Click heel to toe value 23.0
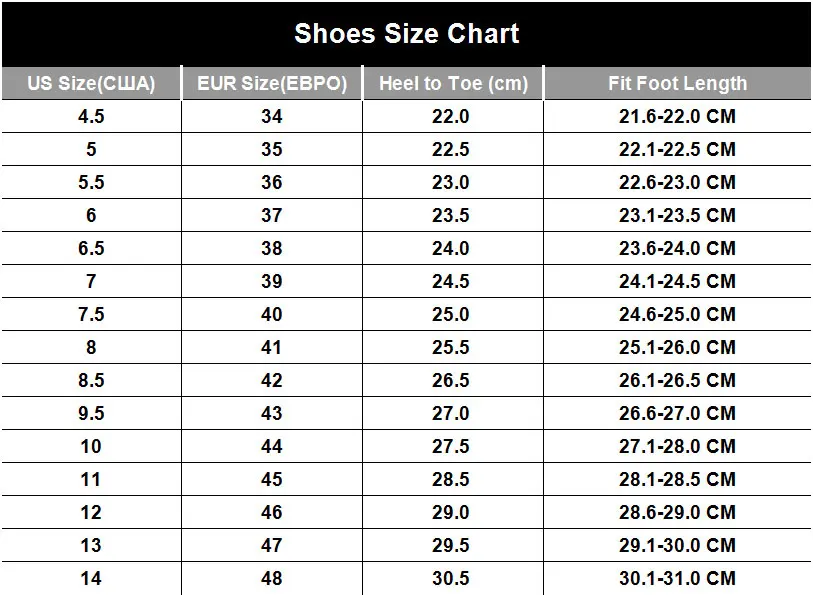Screen dimensions: 813x595 tap(451, 182)
